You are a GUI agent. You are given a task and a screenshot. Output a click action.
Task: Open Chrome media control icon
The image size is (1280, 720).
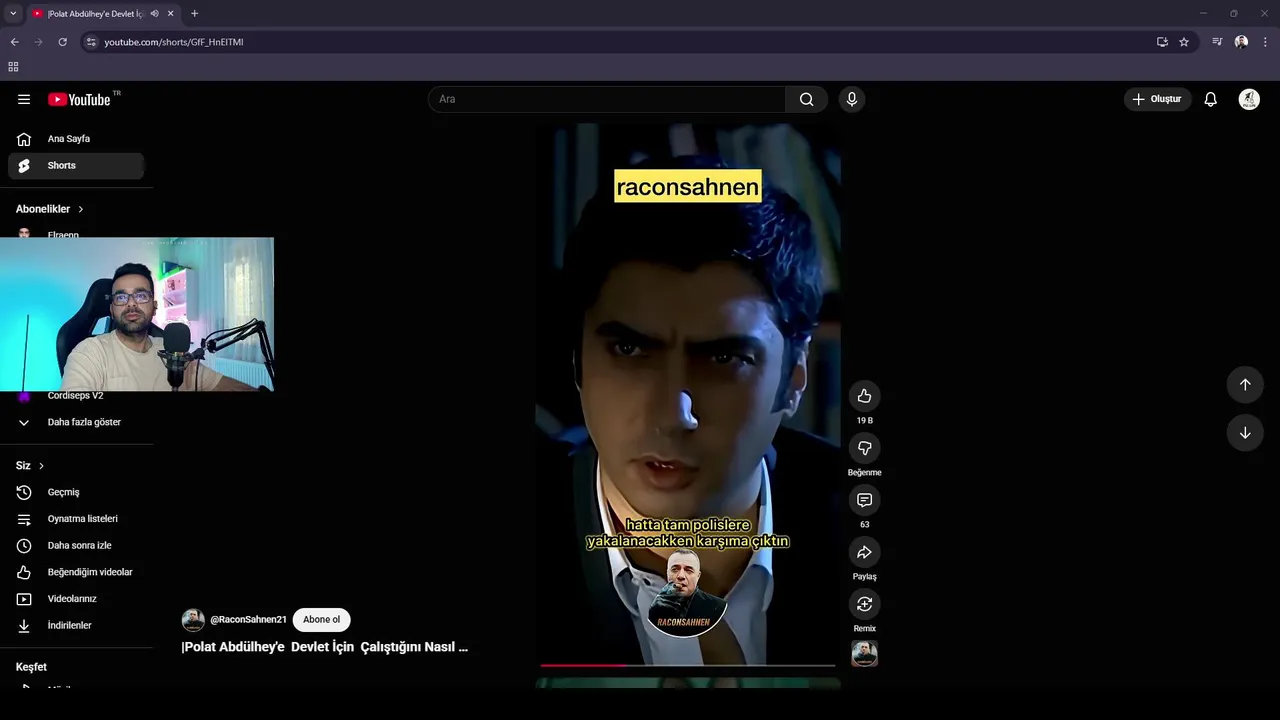(x=1217, y=42)
